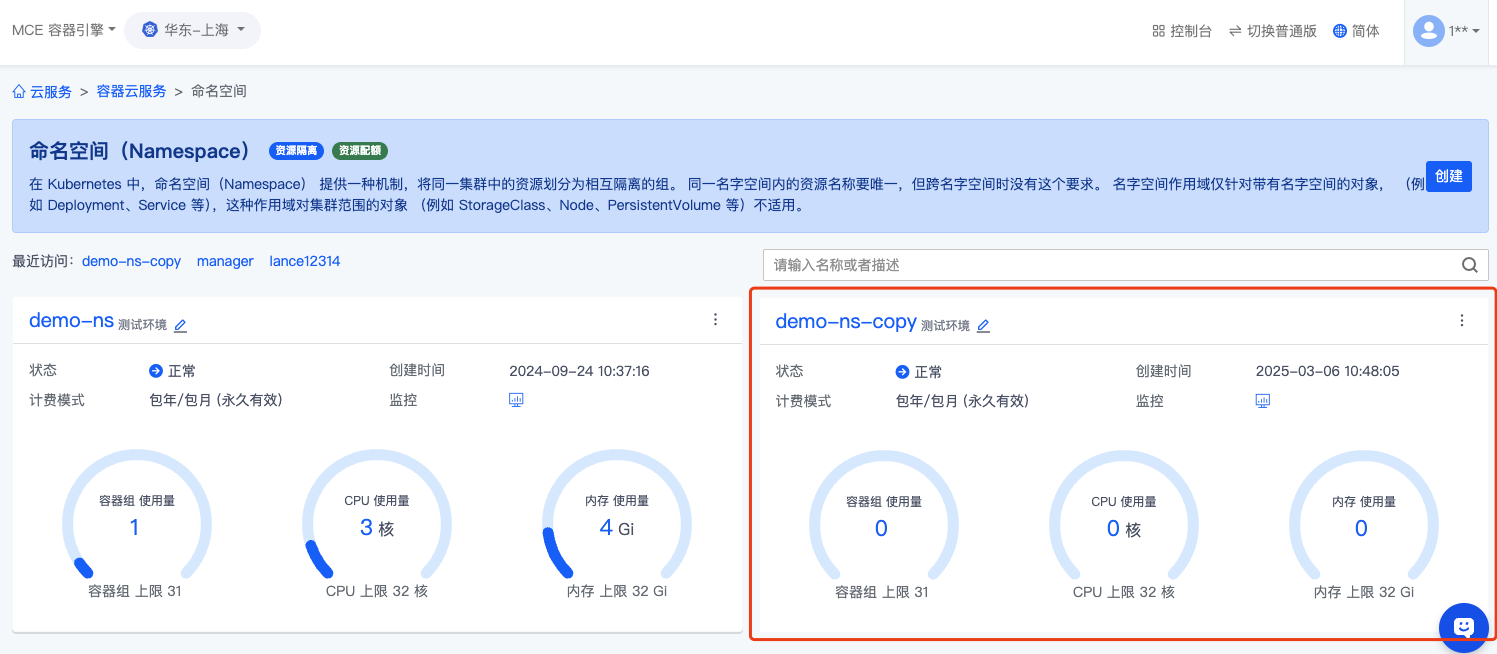Open the chat support floating icon

pyautogui.click(x=1463, y=626)
